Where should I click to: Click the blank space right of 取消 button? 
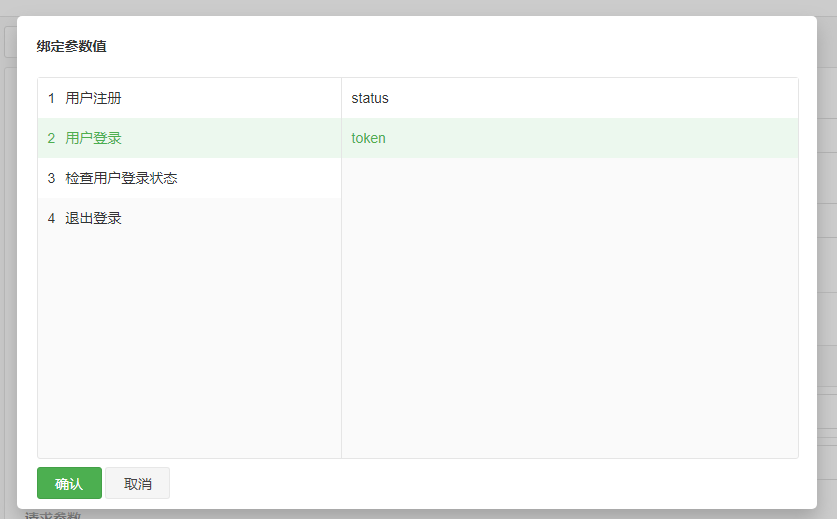[484, 483]
